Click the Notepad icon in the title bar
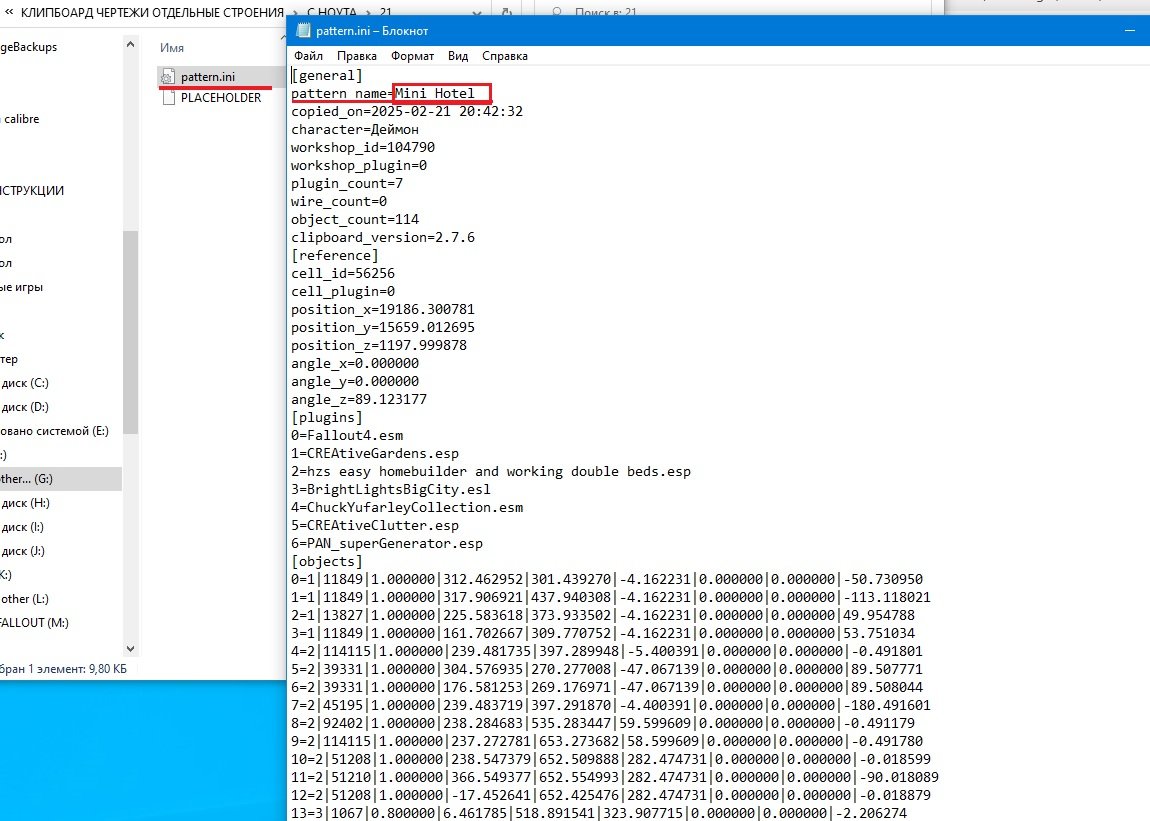The image size is (1150, 821). tap(303, 30)
